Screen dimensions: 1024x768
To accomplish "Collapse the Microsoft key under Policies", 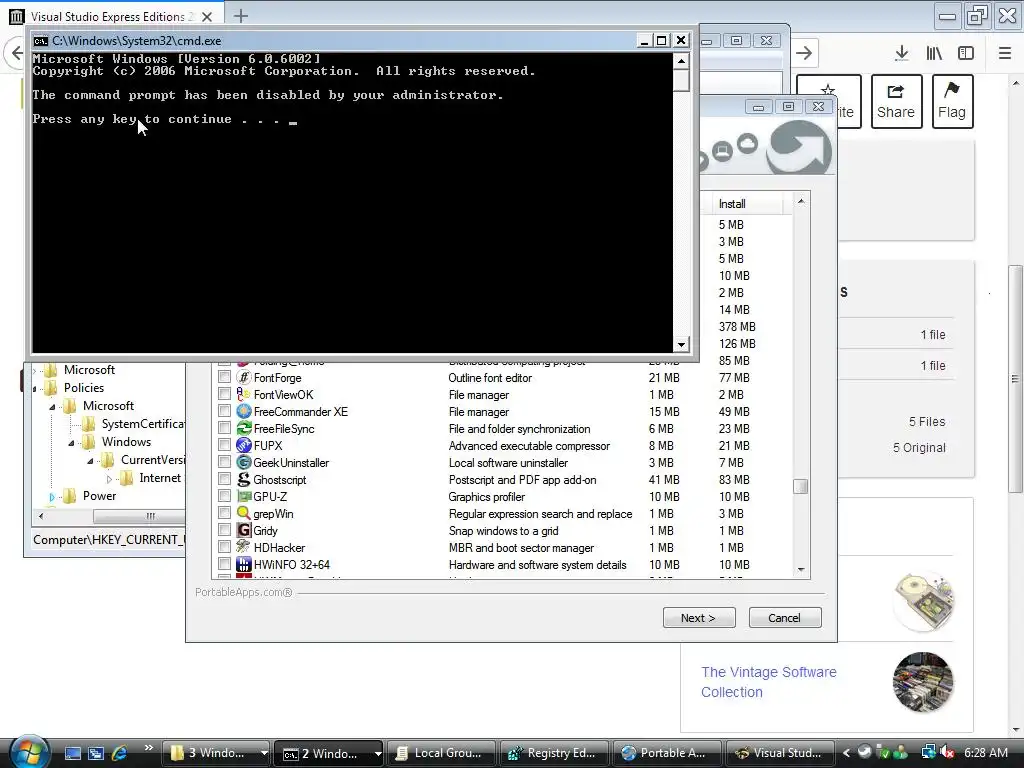I will (x=52, y=407).
